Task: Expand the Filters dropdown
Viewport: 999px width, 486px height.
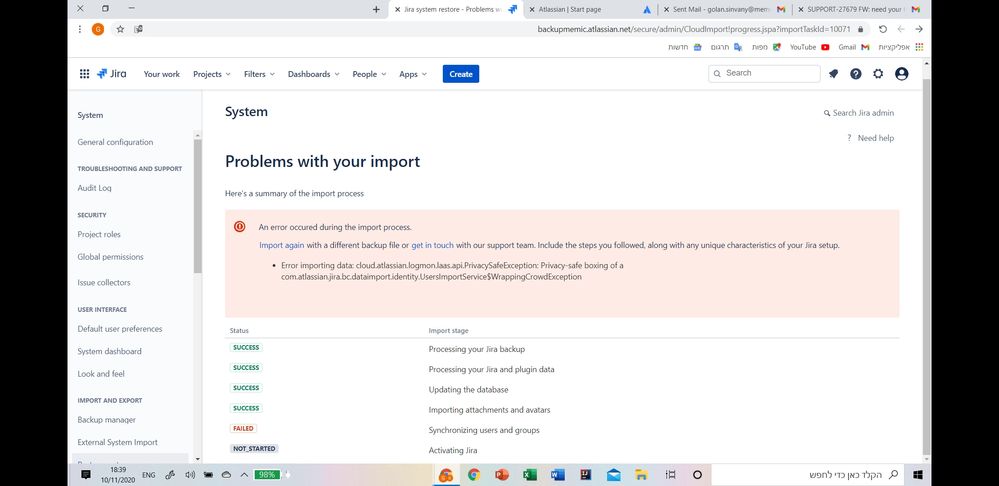Action: coord(259,74)
